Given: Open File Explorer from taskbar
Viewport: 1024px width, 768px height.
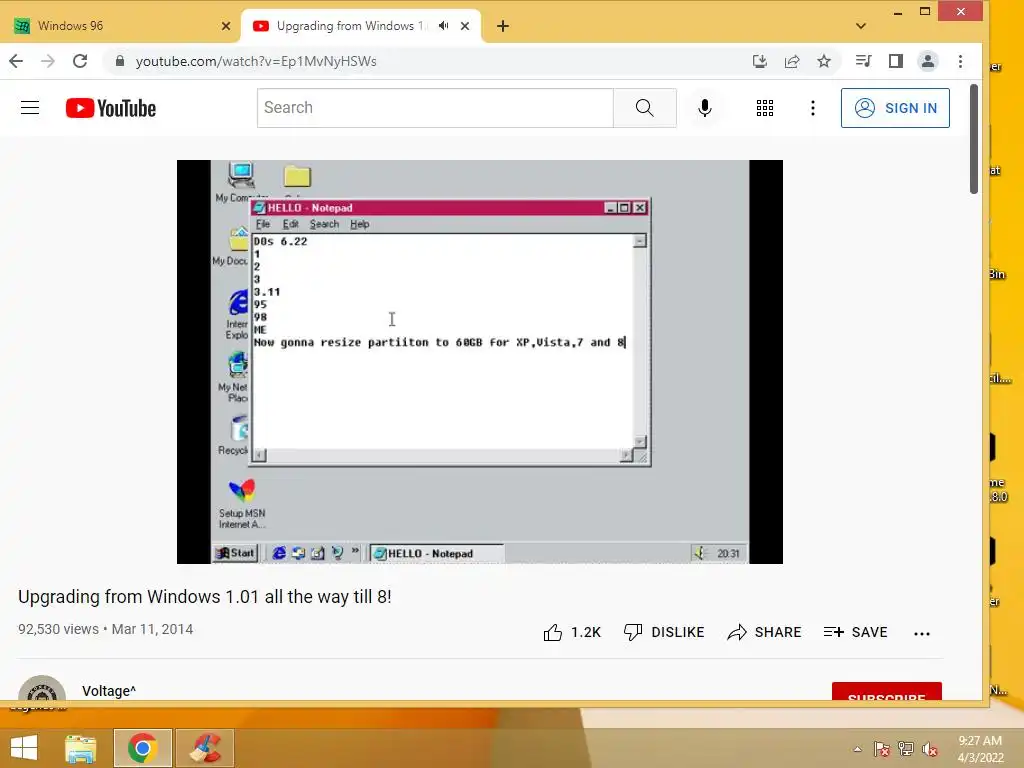Looking at the screenshot, I should pyautogui.click(x=80, y=748).
